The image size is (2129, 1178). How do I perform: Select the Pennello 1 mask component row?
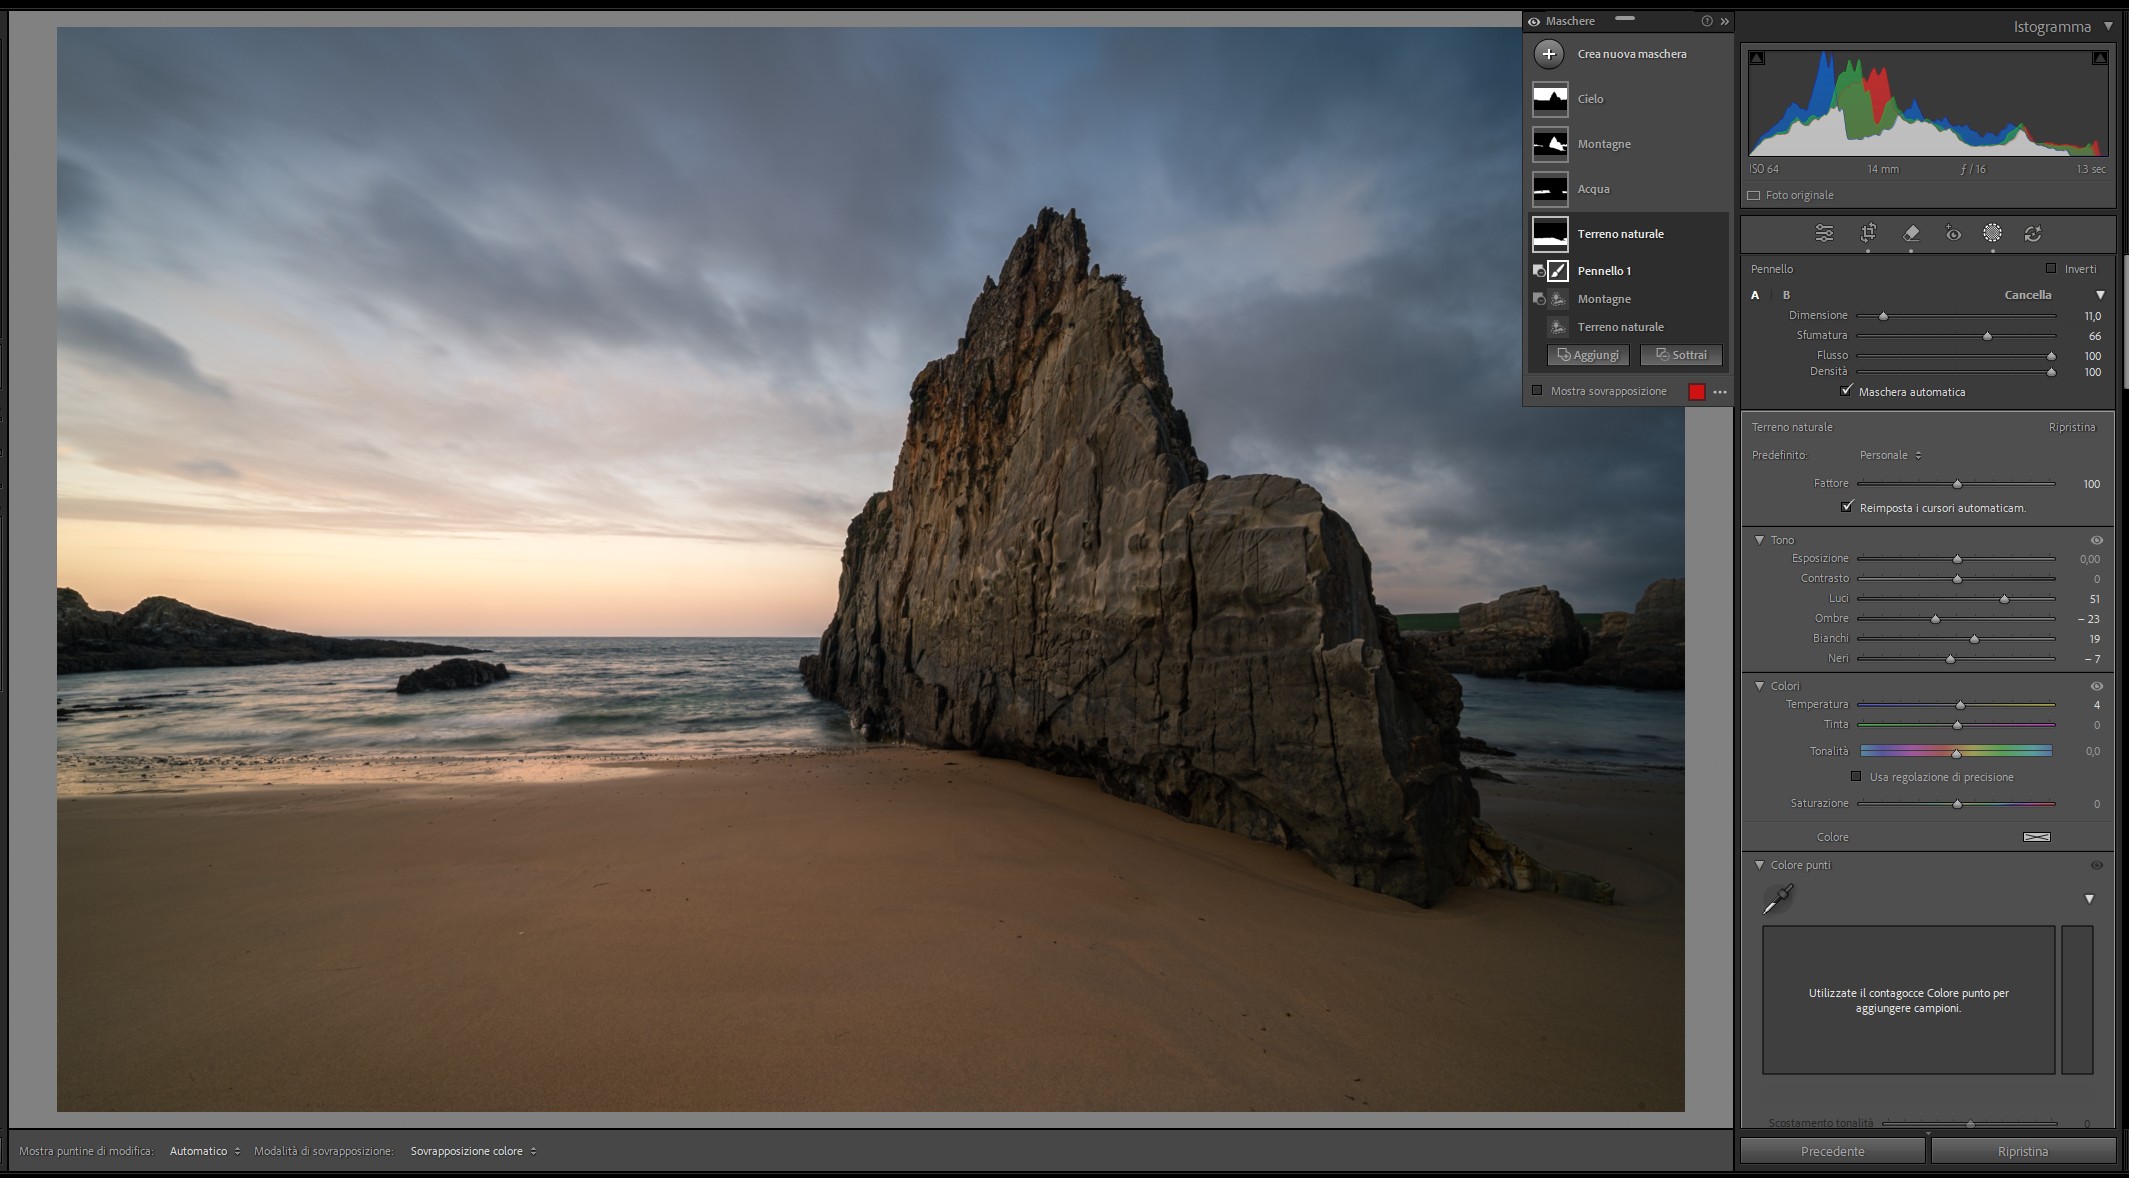[x=1628, y=271]
